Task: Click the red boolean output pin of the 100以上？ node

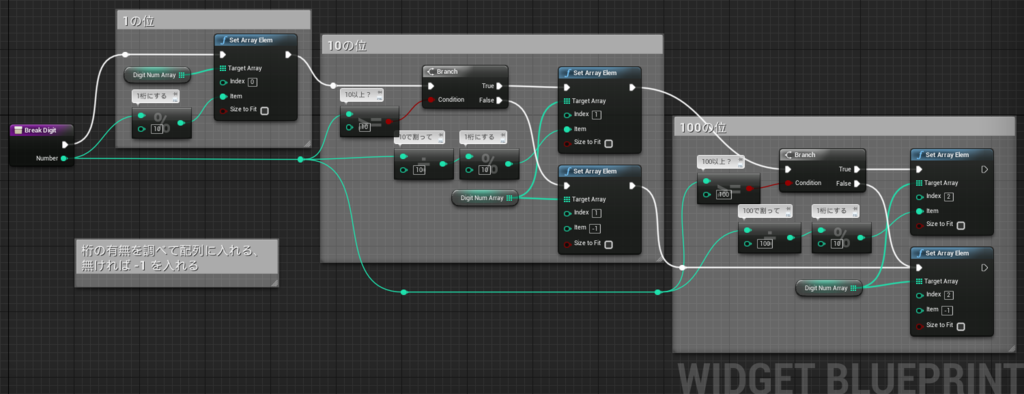Action: pos(749,188)
